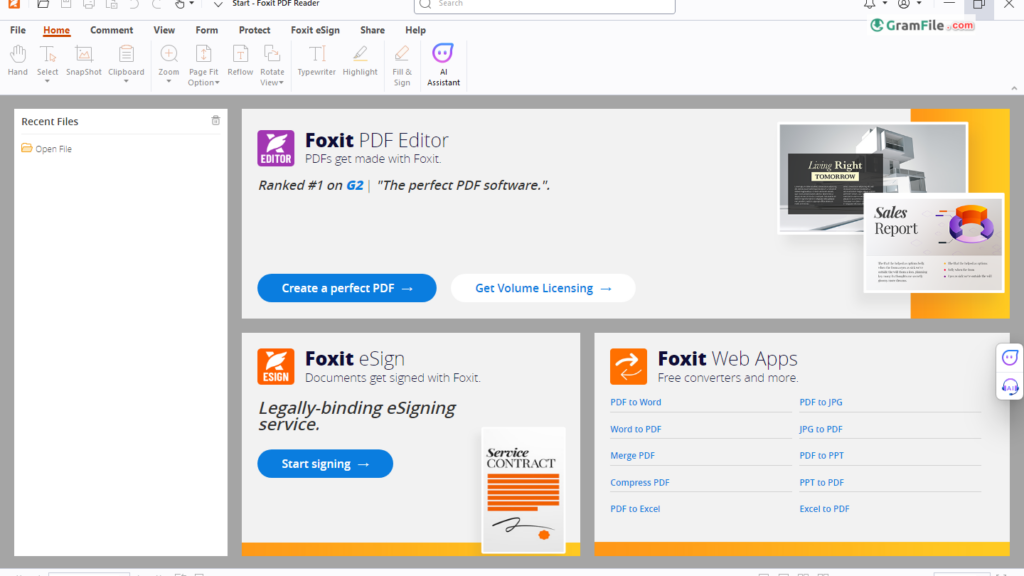The image size is (1024, 576).
Task: Click the Print icon in quick access bar
Action: click(88, 4)
